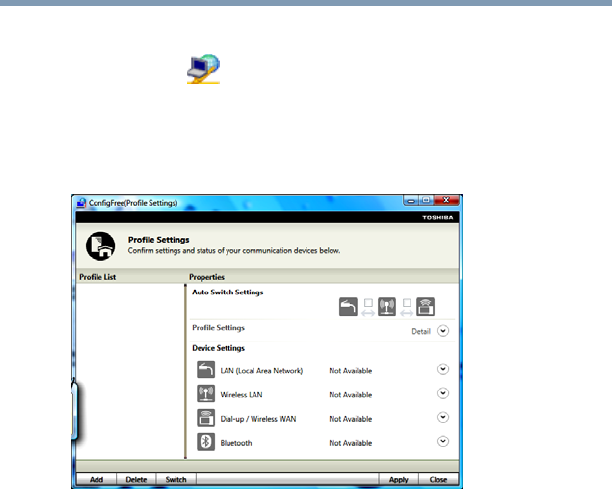Select the Wireless WAN icon in Auto Switch Settings
Image resolution: width=612 pixels, height=489 pixels.
tap(425, 306)
